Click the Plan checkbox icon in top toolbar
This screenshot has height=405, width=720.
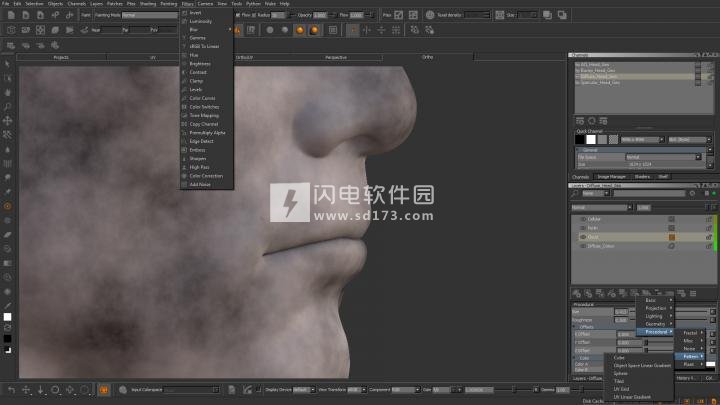pyautogui.click(x=399, y=15)
